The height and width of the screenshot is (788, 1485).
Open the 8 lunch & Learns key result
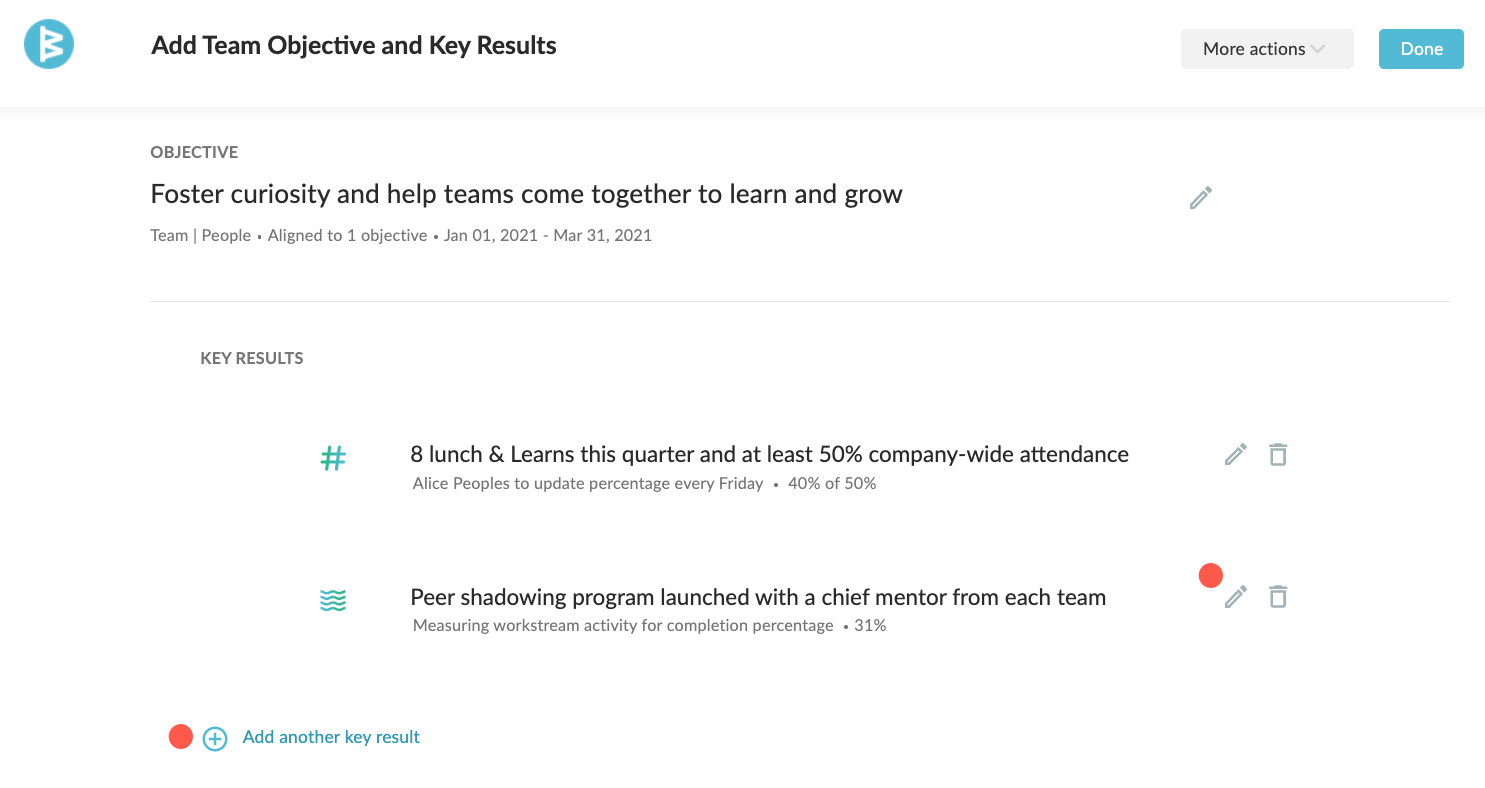click(x=769, y=454)
